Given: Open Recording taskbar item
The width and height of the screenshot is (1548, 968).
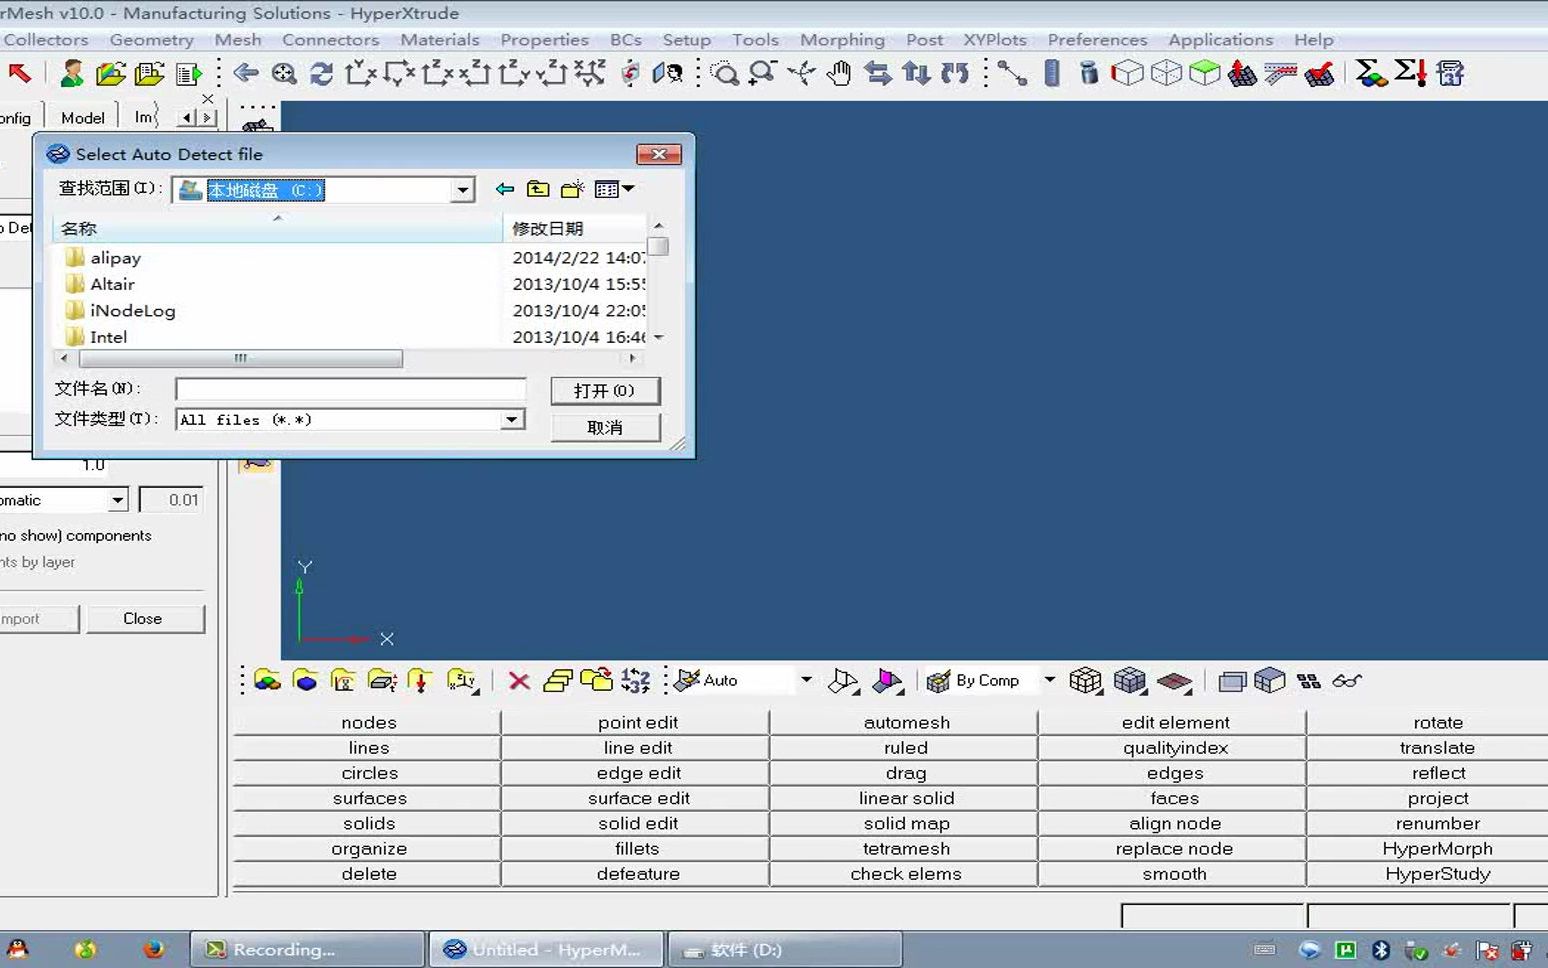Looking at the screenshot, I should coord(309,950).
